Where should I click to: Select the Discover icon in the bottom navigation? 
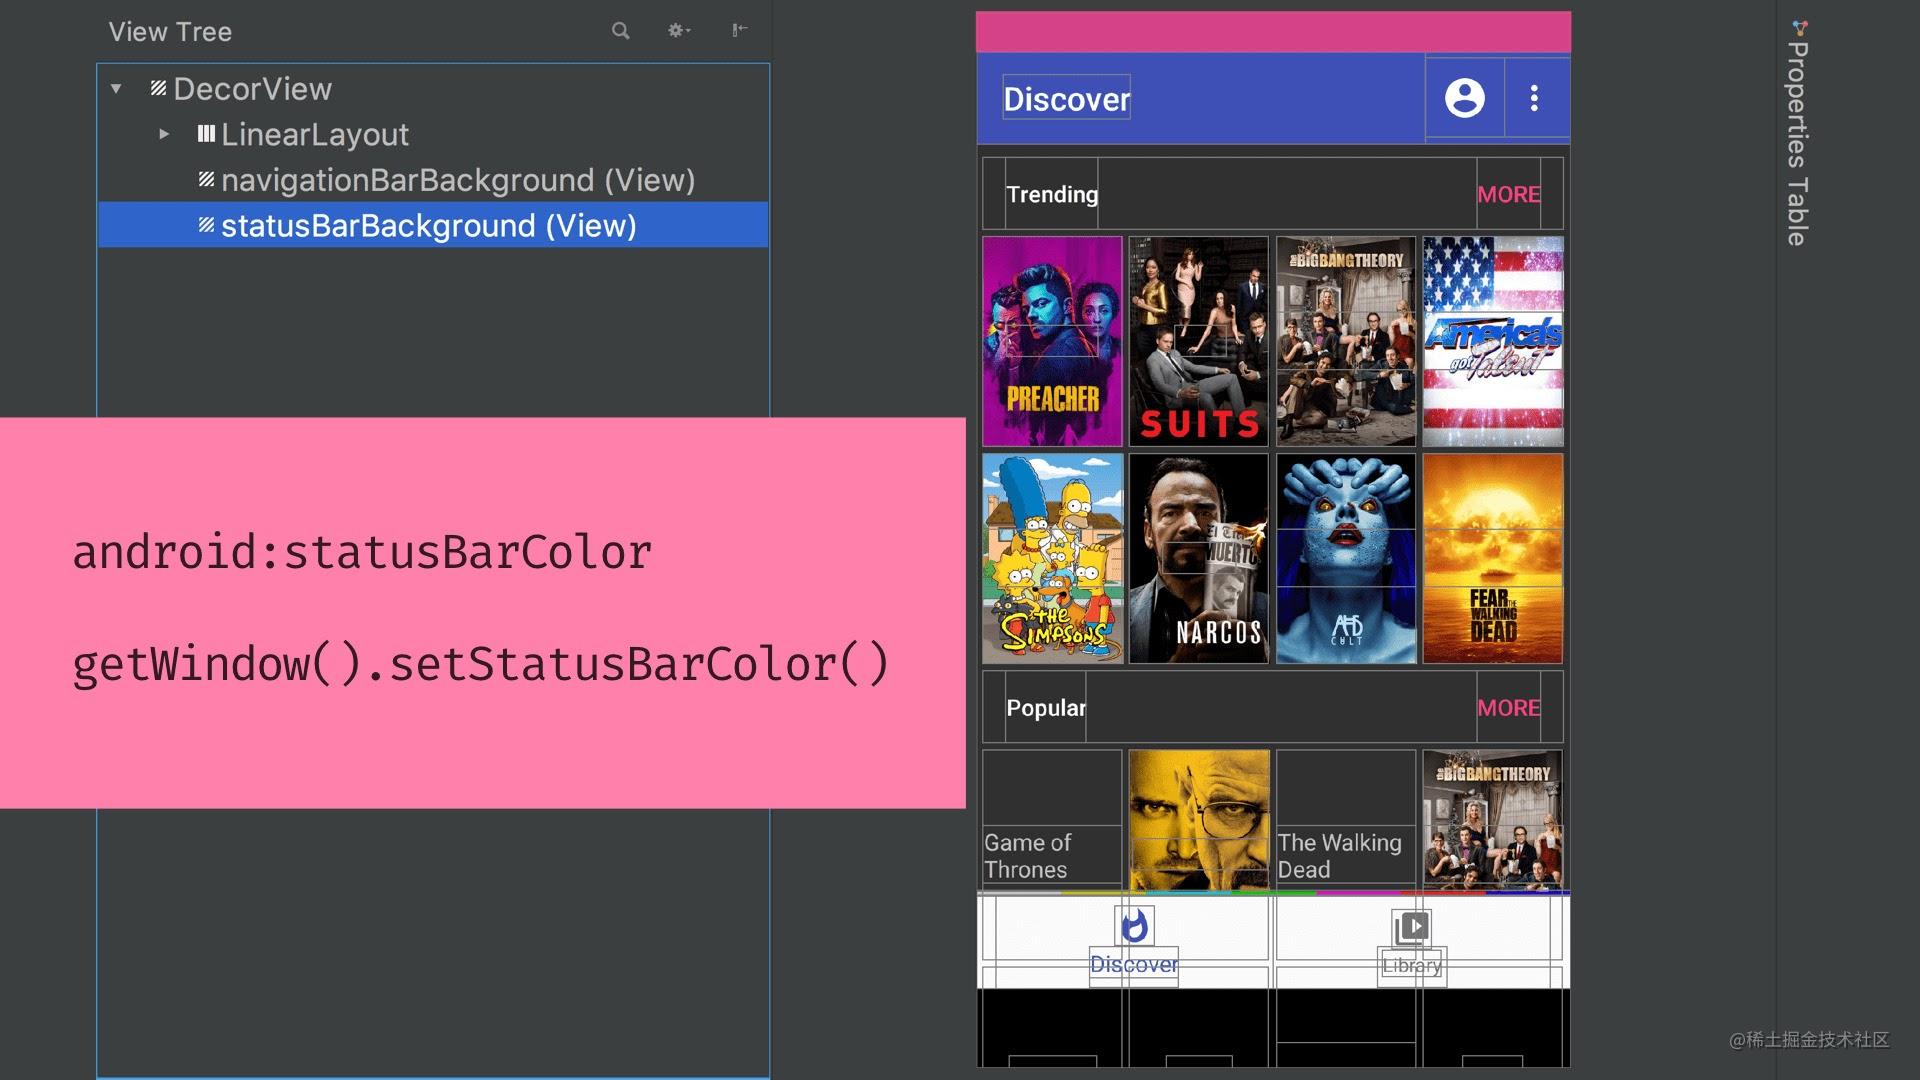click(1133, 927)
